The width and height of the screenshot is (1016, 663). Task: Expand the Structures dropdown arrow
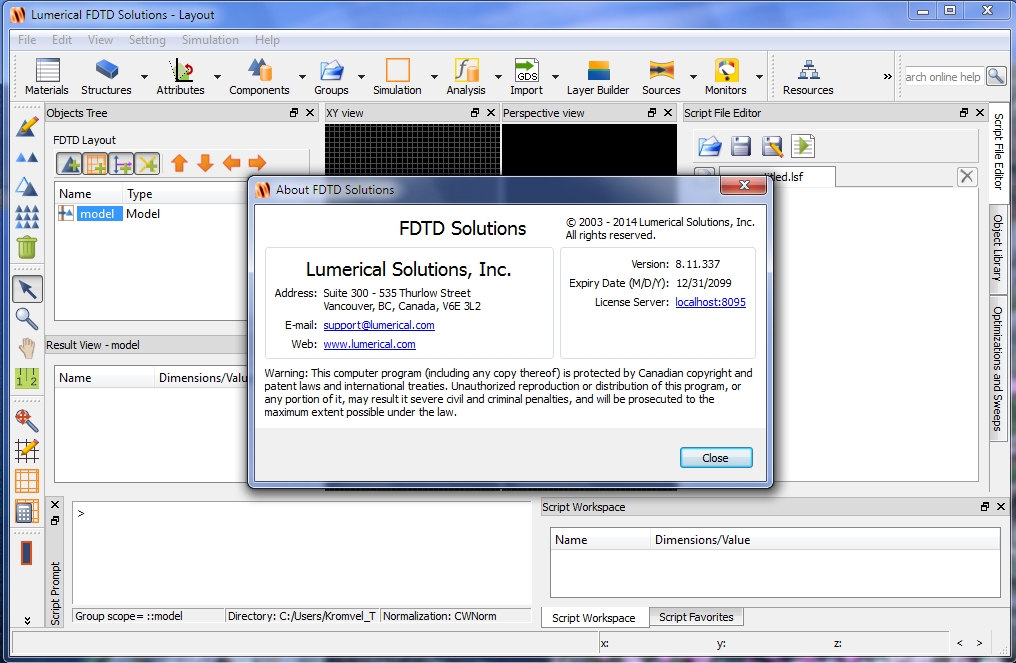[144, 77]
